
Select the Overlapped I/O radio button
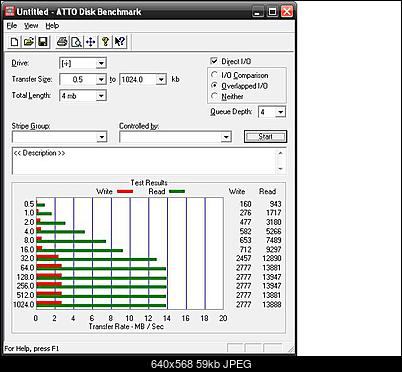[215, 86]
